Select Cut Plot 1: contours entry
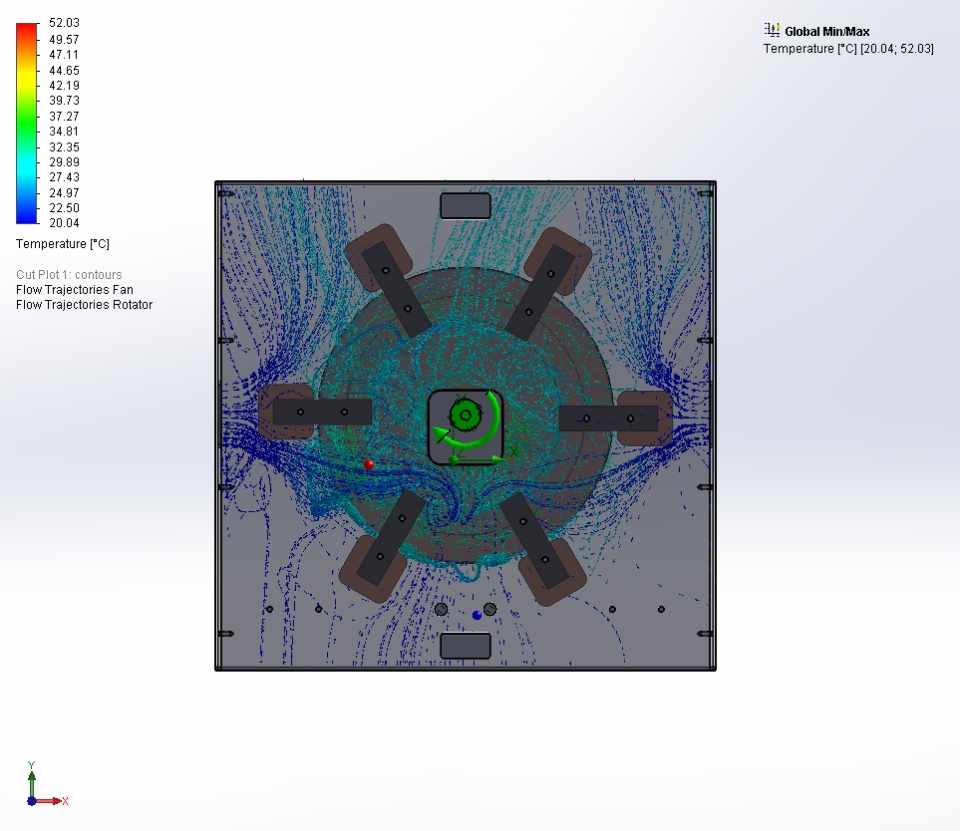960x831 pixels. [69, 274]
